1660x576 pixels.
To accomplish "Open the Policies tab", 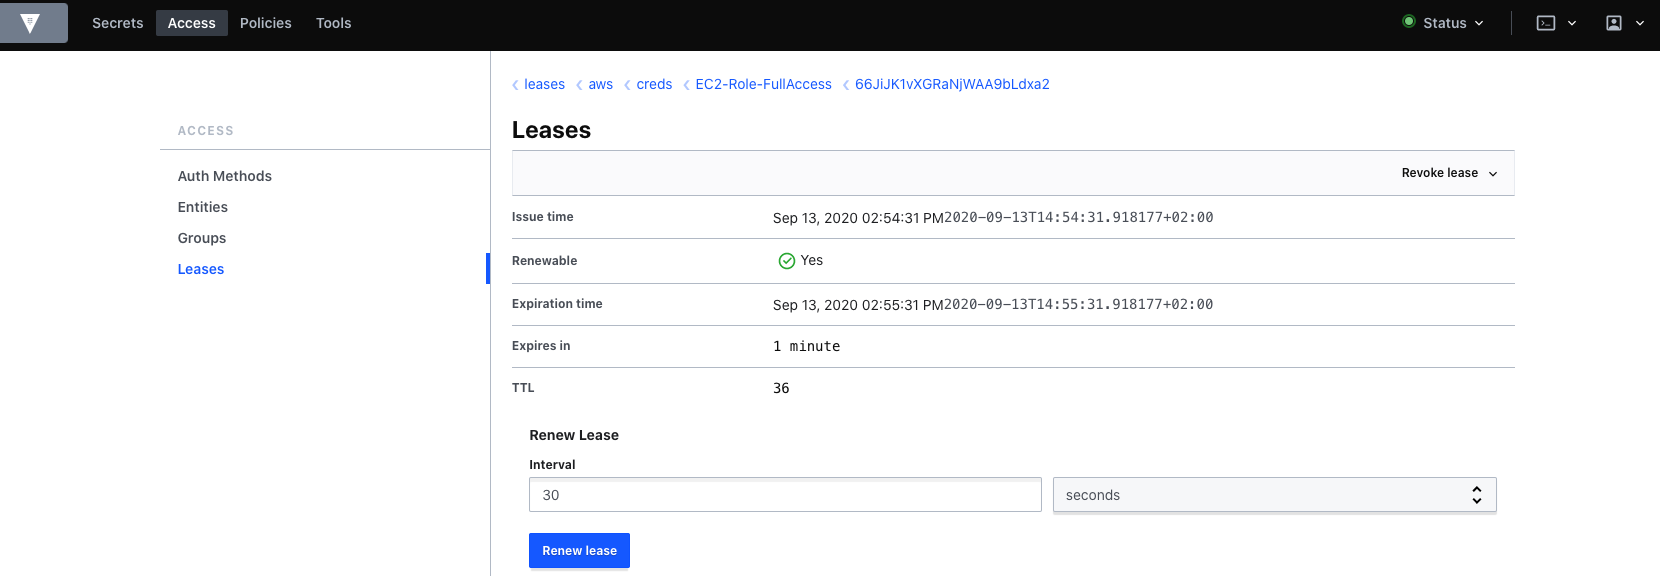I will click(x=266, y=23).
